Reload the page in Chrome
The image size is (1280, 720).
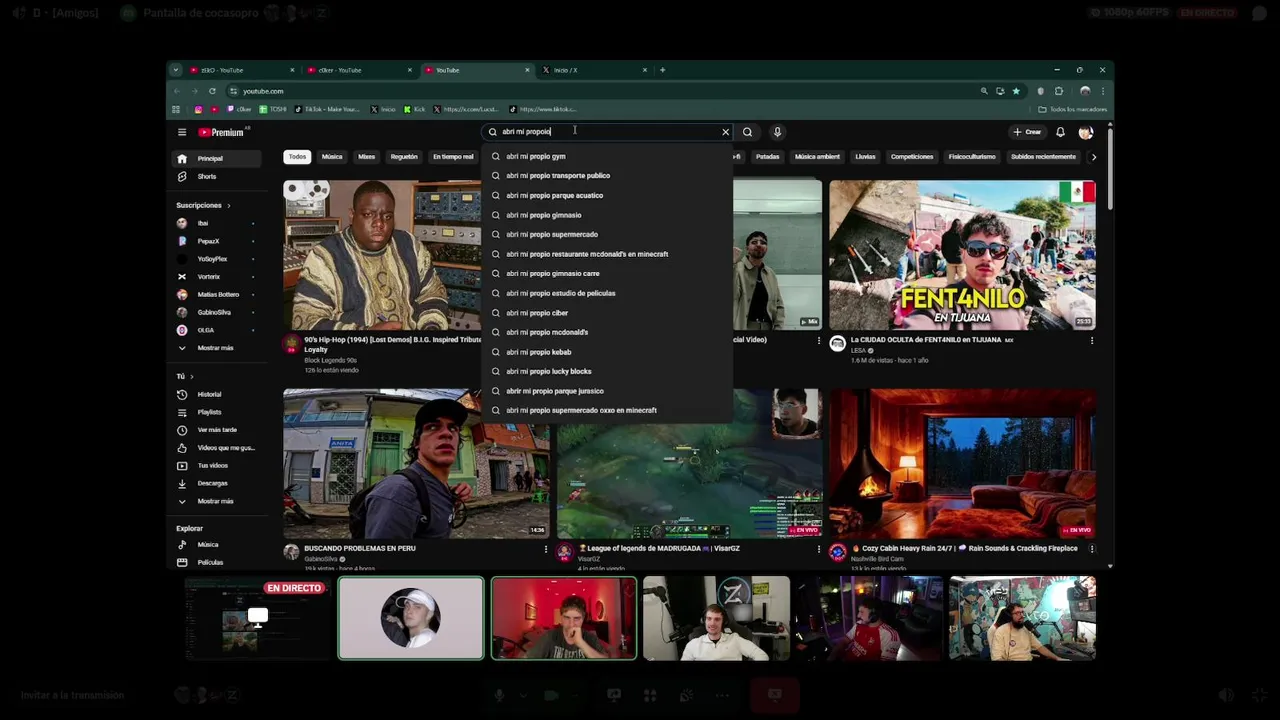[x=212, y=91]
